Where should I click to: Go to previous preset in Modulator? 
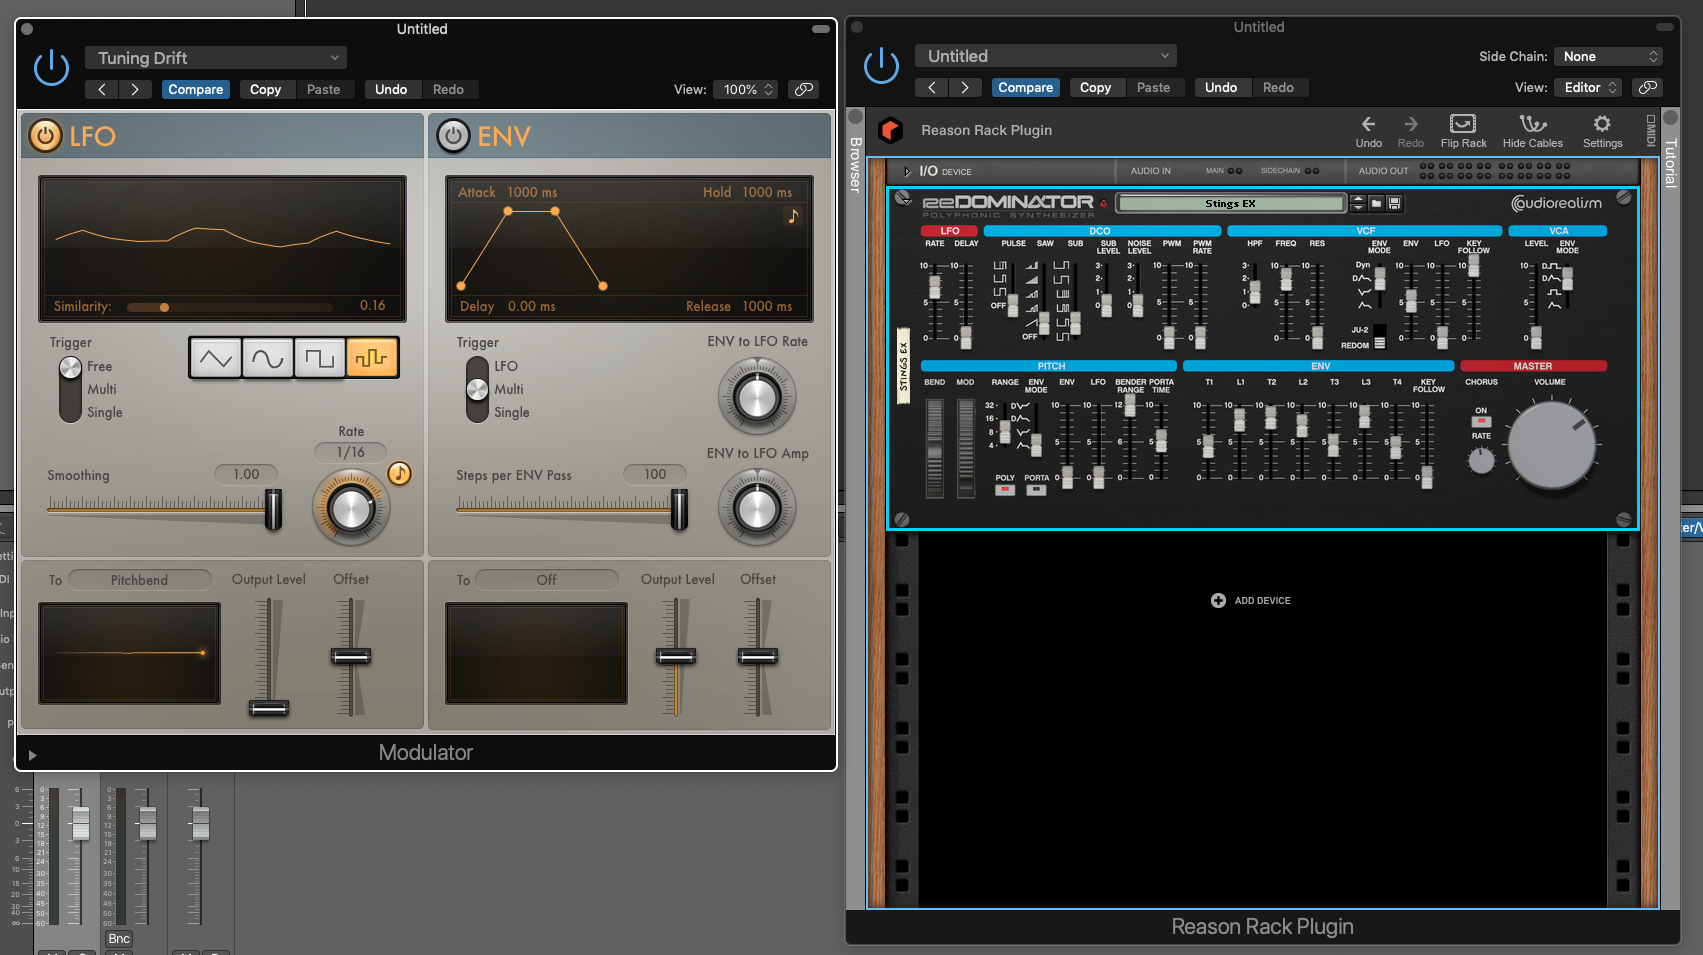[x=102, y=89]
